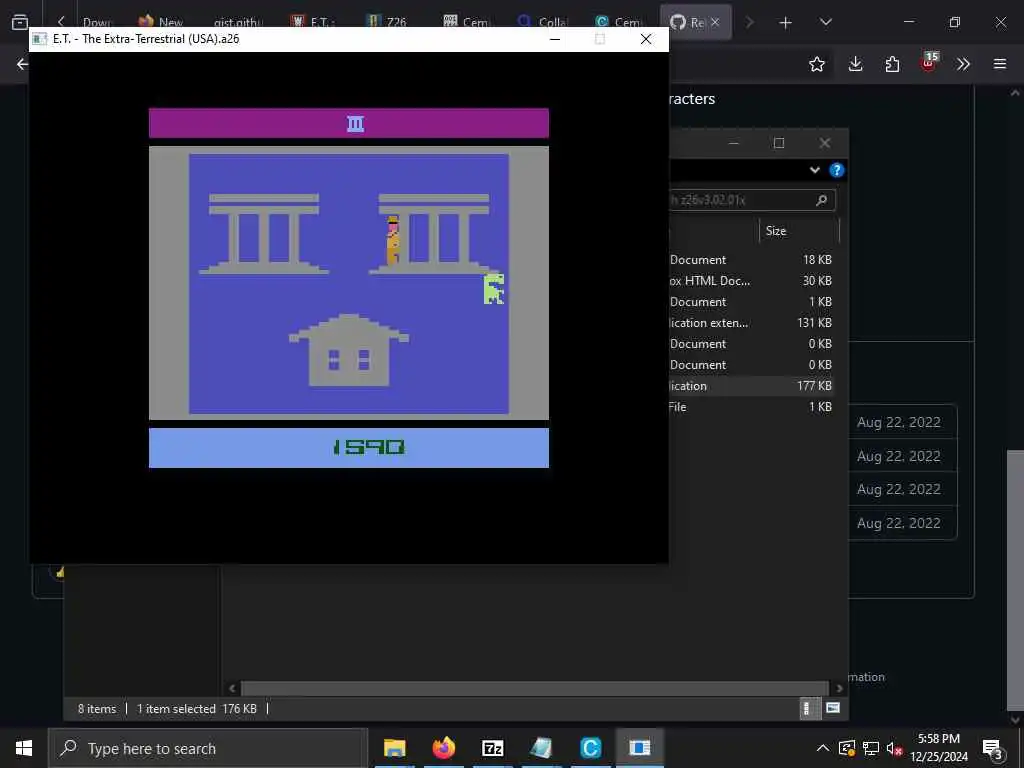Open the Windows Start menu

point(24,748)
